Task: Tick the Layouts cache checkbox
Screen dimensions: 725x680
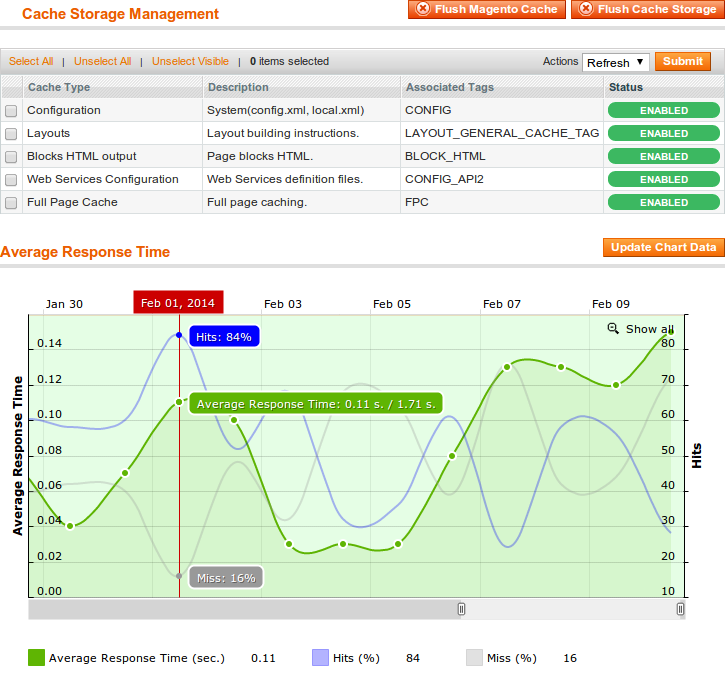Action: click(11, 134)
